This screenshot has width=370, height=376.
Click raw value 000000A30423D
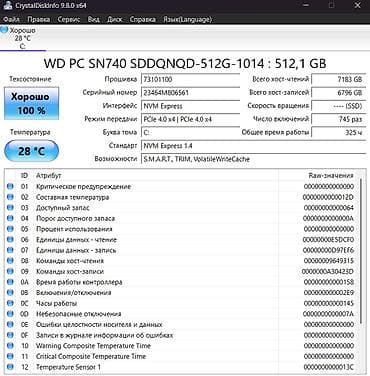point(328,271)
